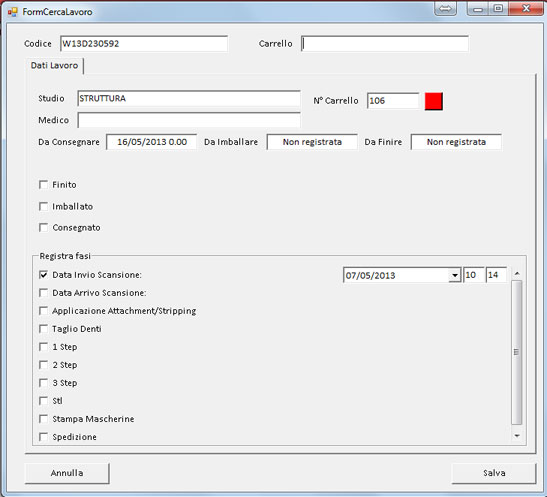The height and width of the screenshot is (497, 547).
Task: Save with the Salva button
Action: (494, 473)
